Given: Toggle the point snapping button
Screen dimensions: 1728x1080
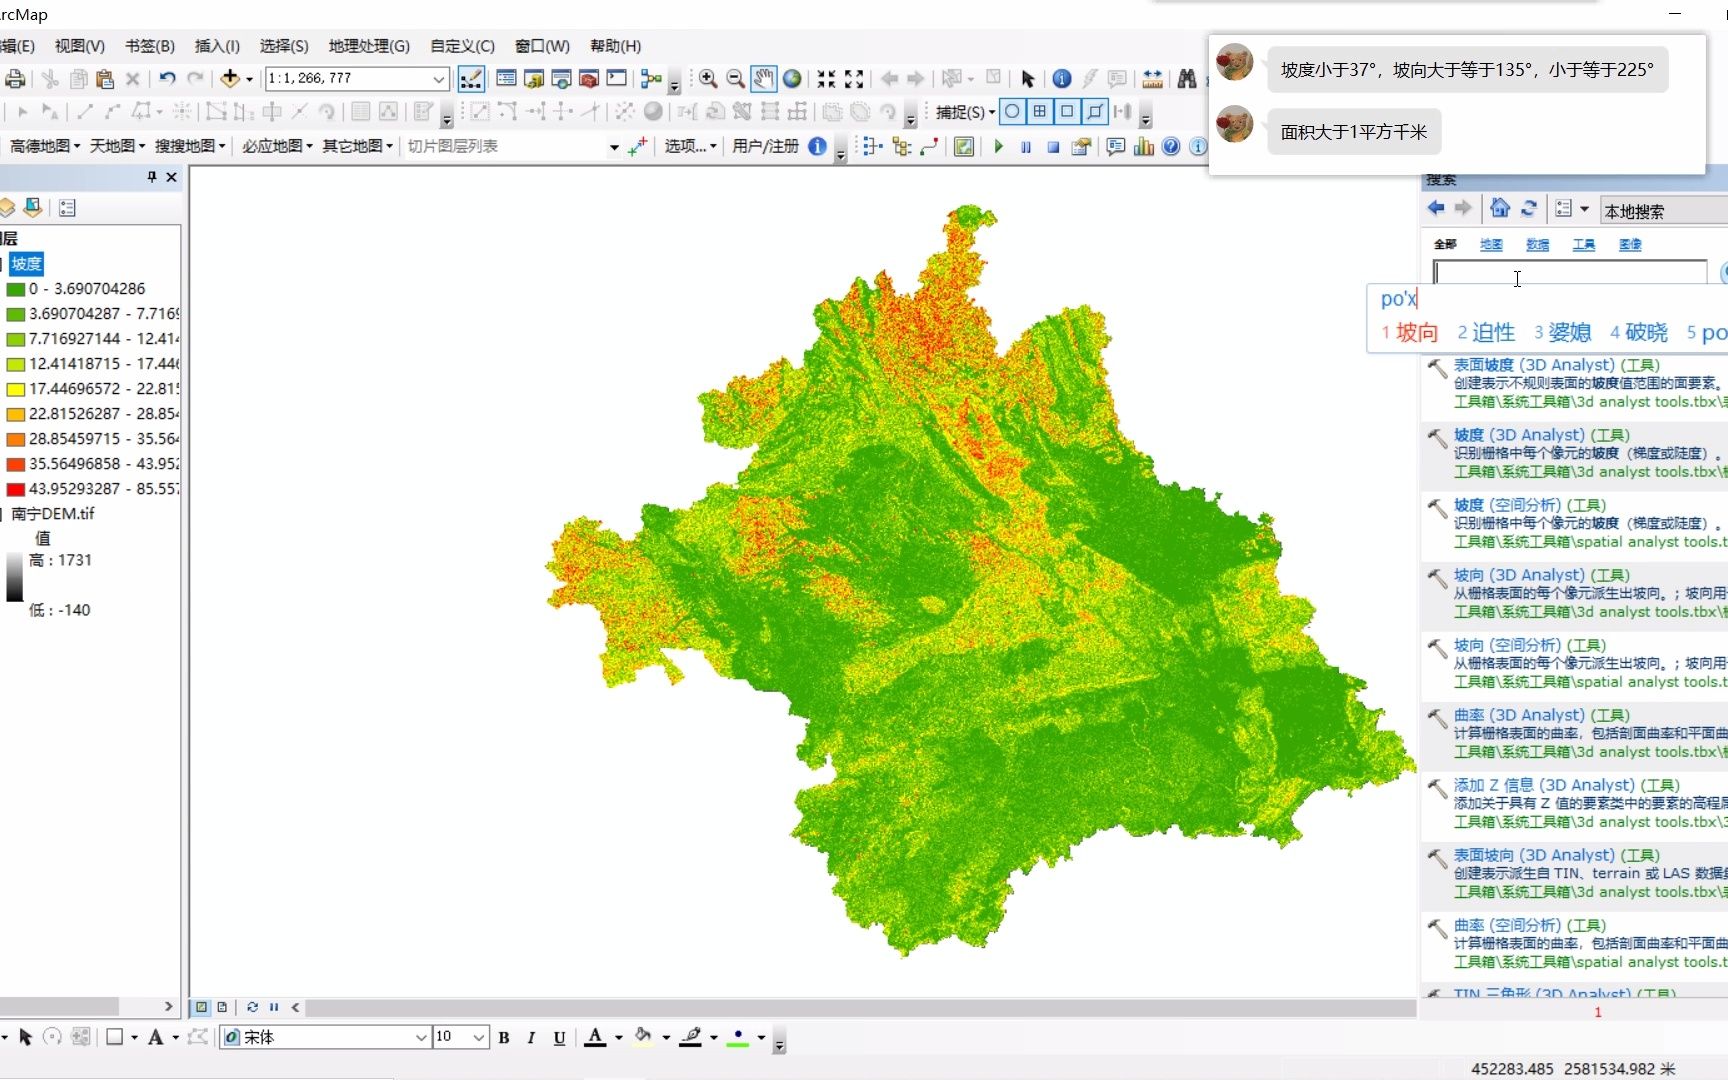Looking at the screenshot, I should point(1012,112).
